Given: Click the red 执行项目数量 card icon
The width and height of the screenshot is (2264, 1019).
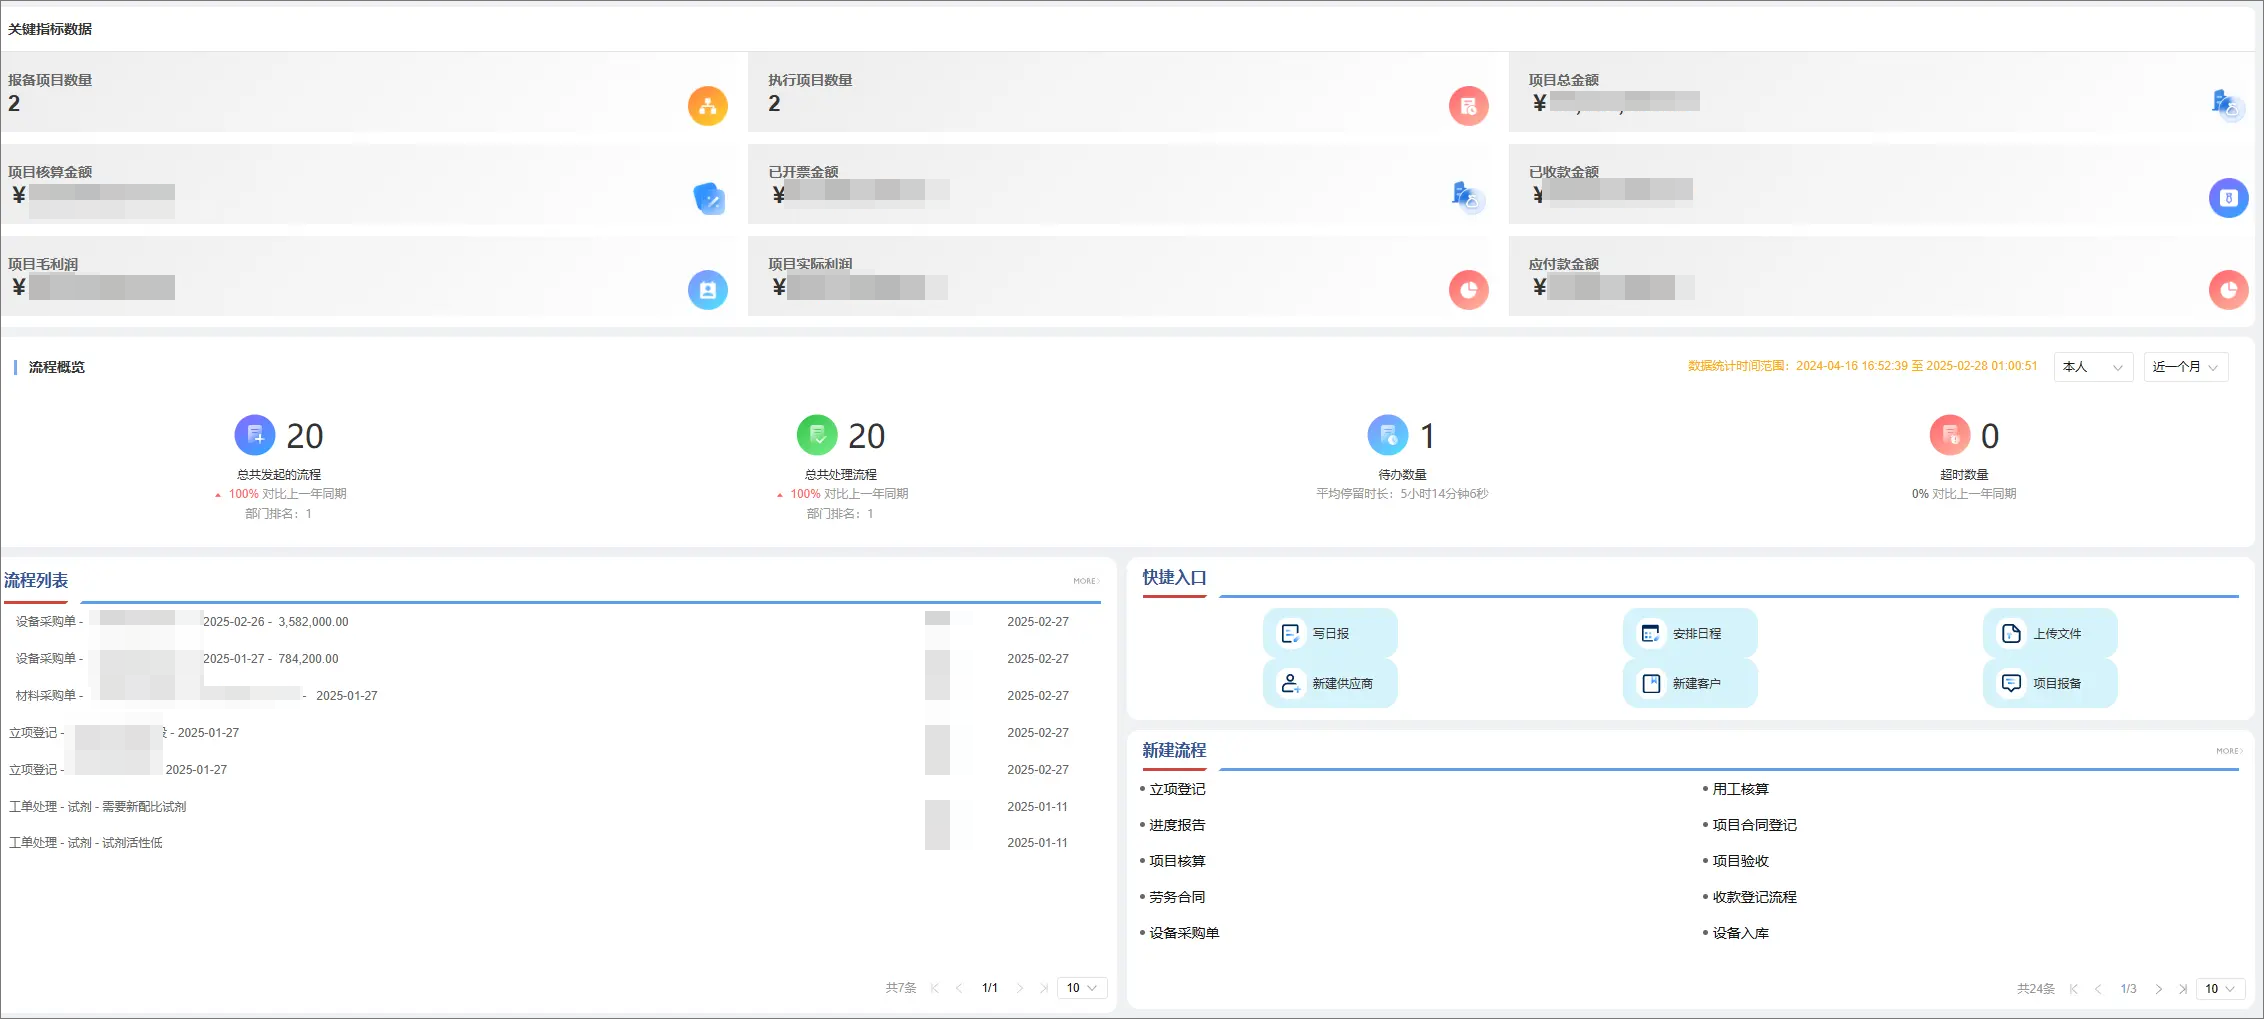Looking at the screenshot, I should 1468,106.
